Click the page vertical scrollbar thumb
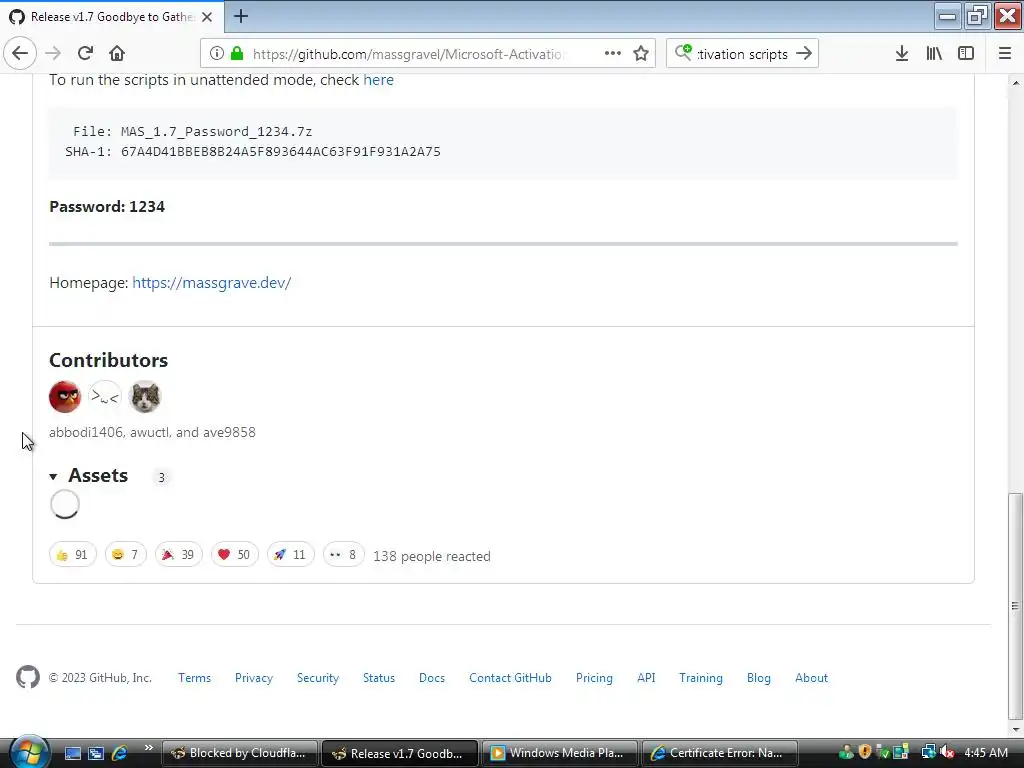The image size is (1024, 768). pos(1015,605)
